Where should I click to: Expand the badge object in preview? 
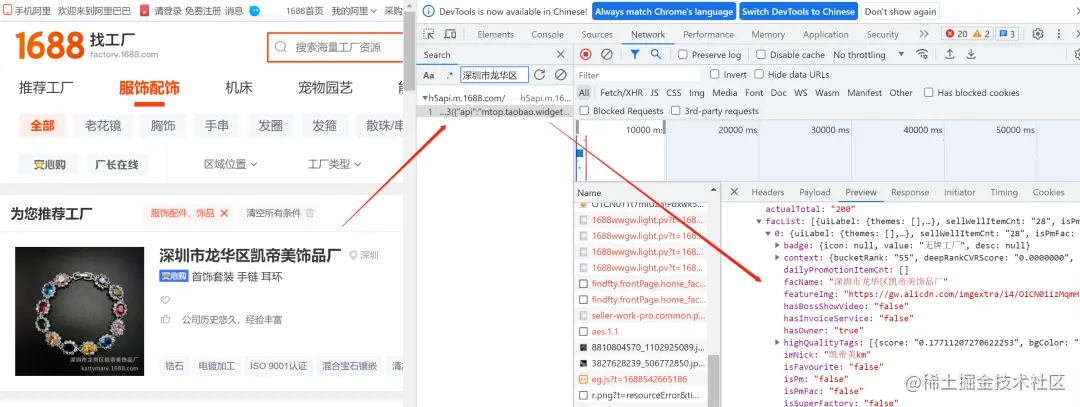coord(778,245)
